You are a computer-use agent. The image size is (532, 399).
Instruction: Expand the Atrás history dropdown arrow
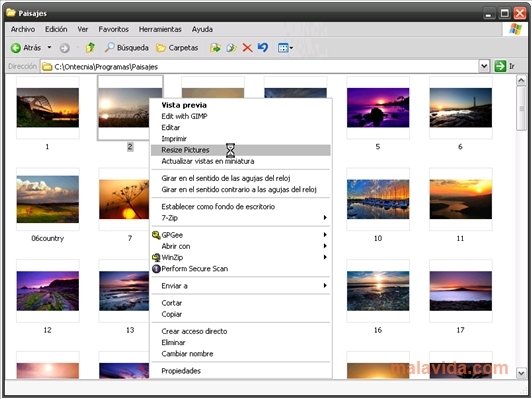49,47
